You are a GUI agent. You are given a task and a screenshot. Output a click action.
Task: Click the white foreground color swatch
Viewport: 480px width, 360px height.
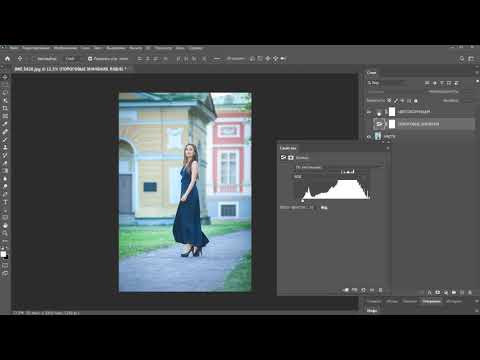tap(3, 254)
